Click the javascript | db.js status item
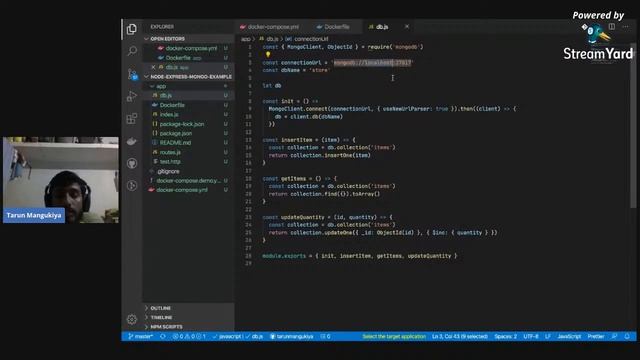Viewport: 640px width, 360px height. pyautogui.click(x=238, y=336)
